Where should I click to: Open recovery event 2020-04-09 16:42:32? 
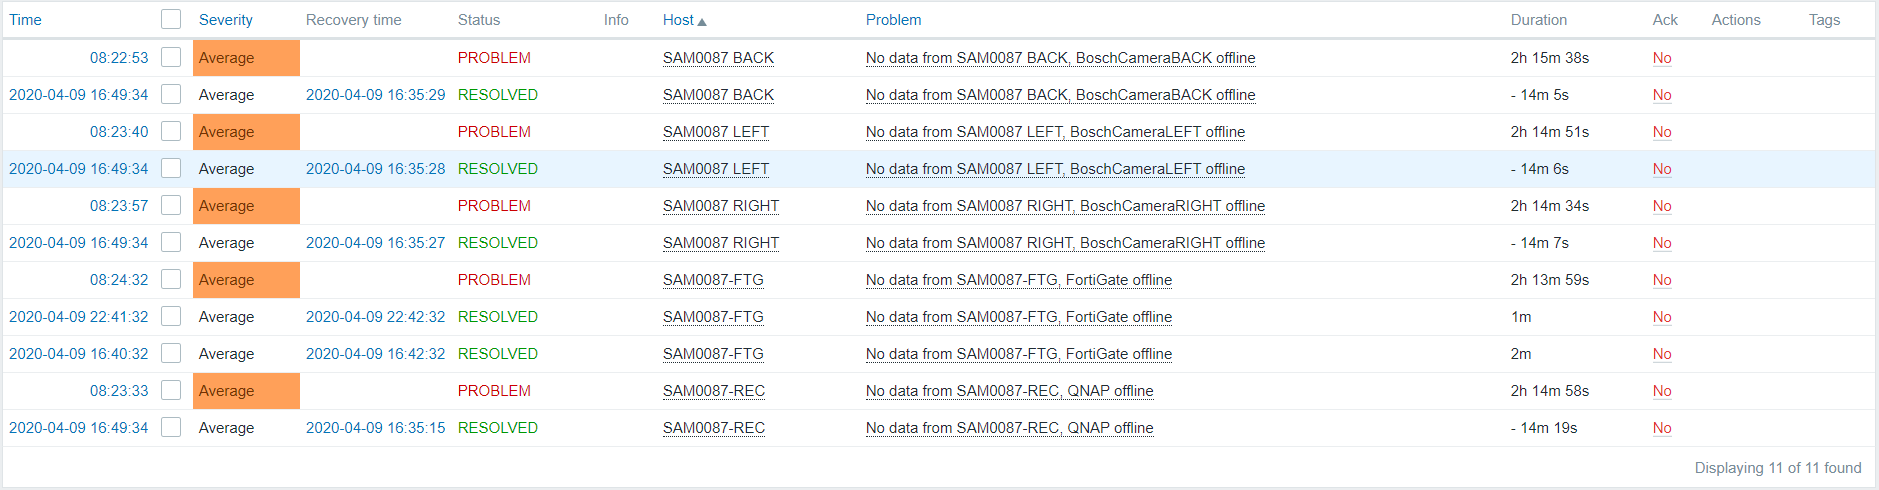coord(375,354)
